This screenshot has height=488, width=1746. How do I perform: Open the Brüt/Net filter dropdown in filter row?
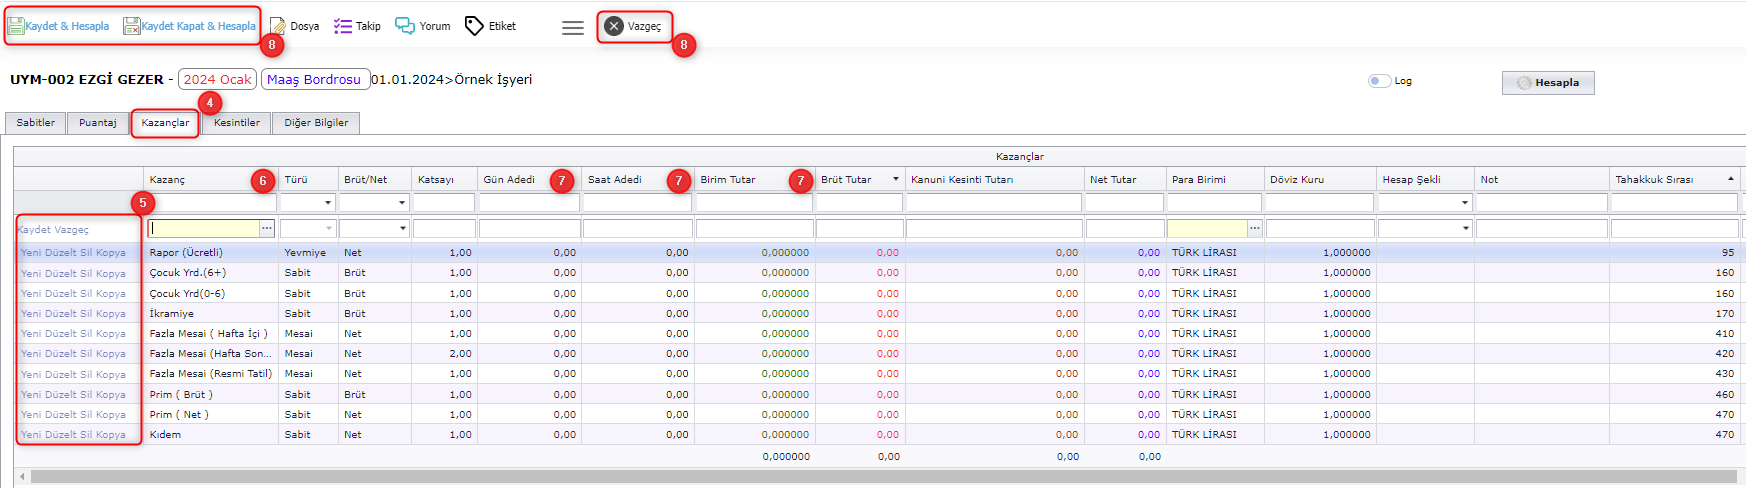click(402, 203)
